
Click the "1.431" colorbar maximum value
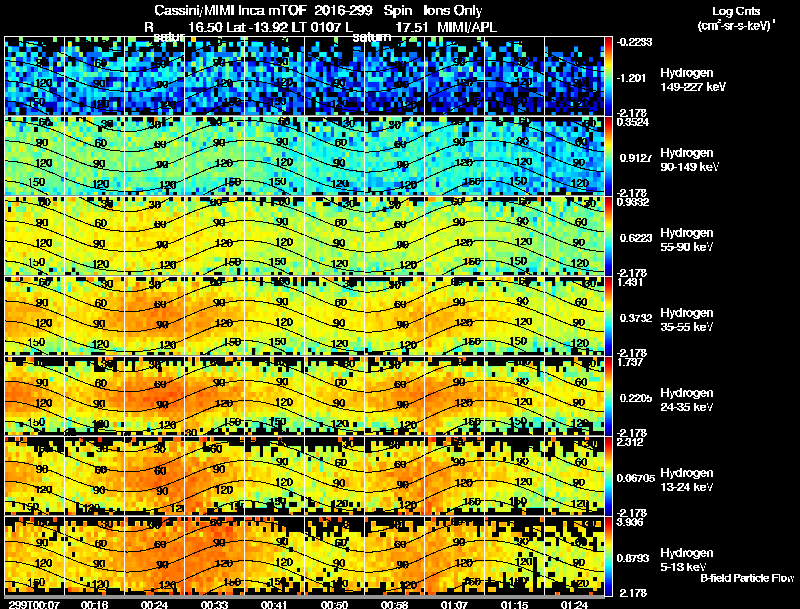pyautogui.click(x=631, y=282)
